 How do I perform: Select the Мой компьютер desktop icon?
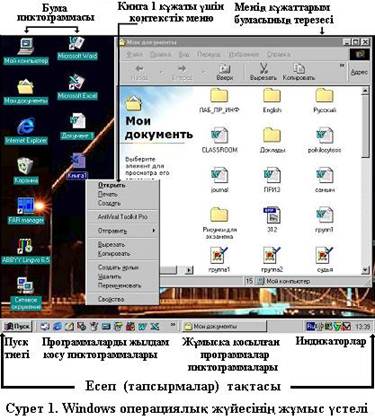(x=26, y=51)
